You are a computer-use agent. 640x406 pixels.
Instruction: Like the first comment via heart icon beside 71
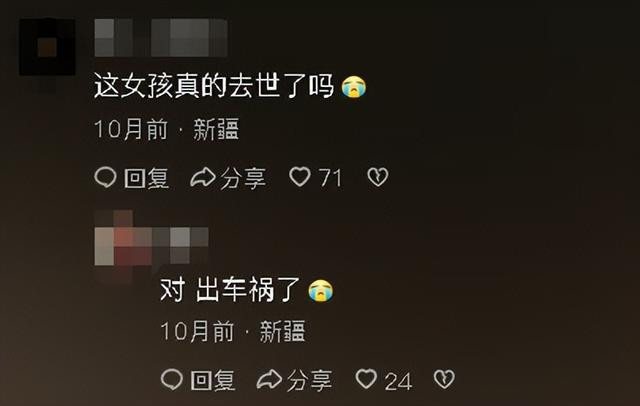[300, 177]
